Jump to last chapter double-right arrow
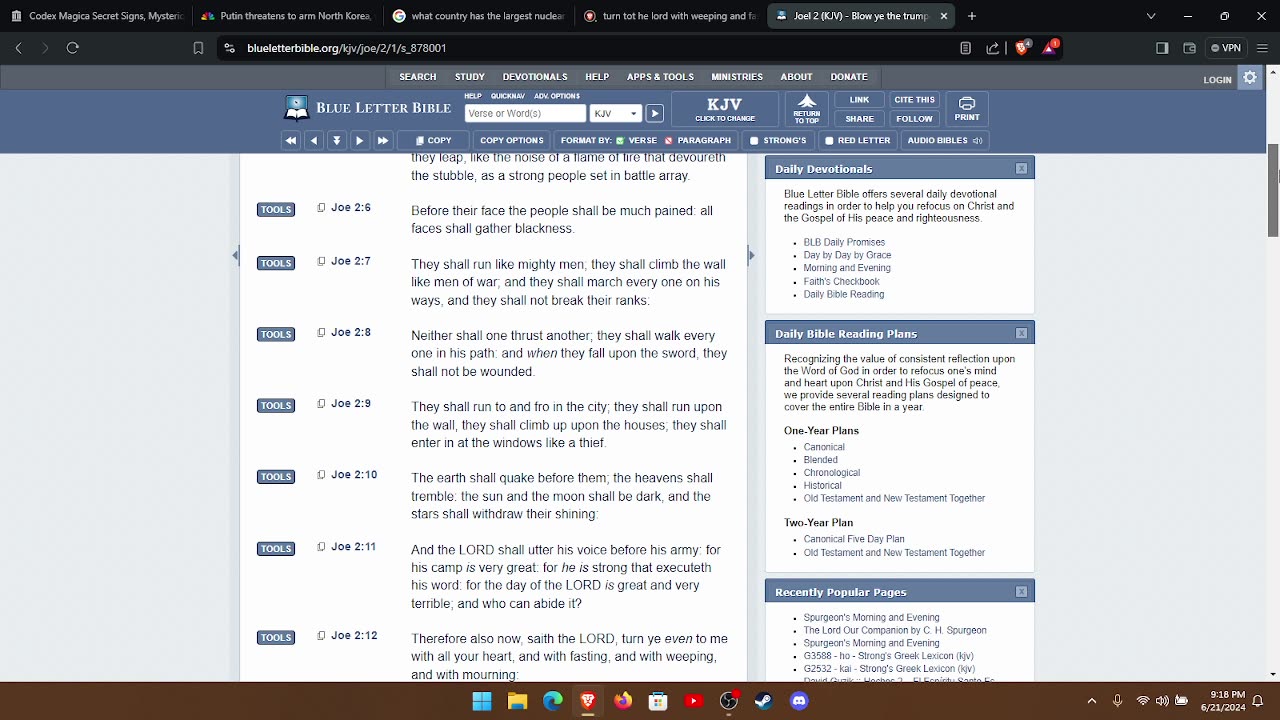The width and height of the screenshot is (1280, 720). tap(383, 141)
